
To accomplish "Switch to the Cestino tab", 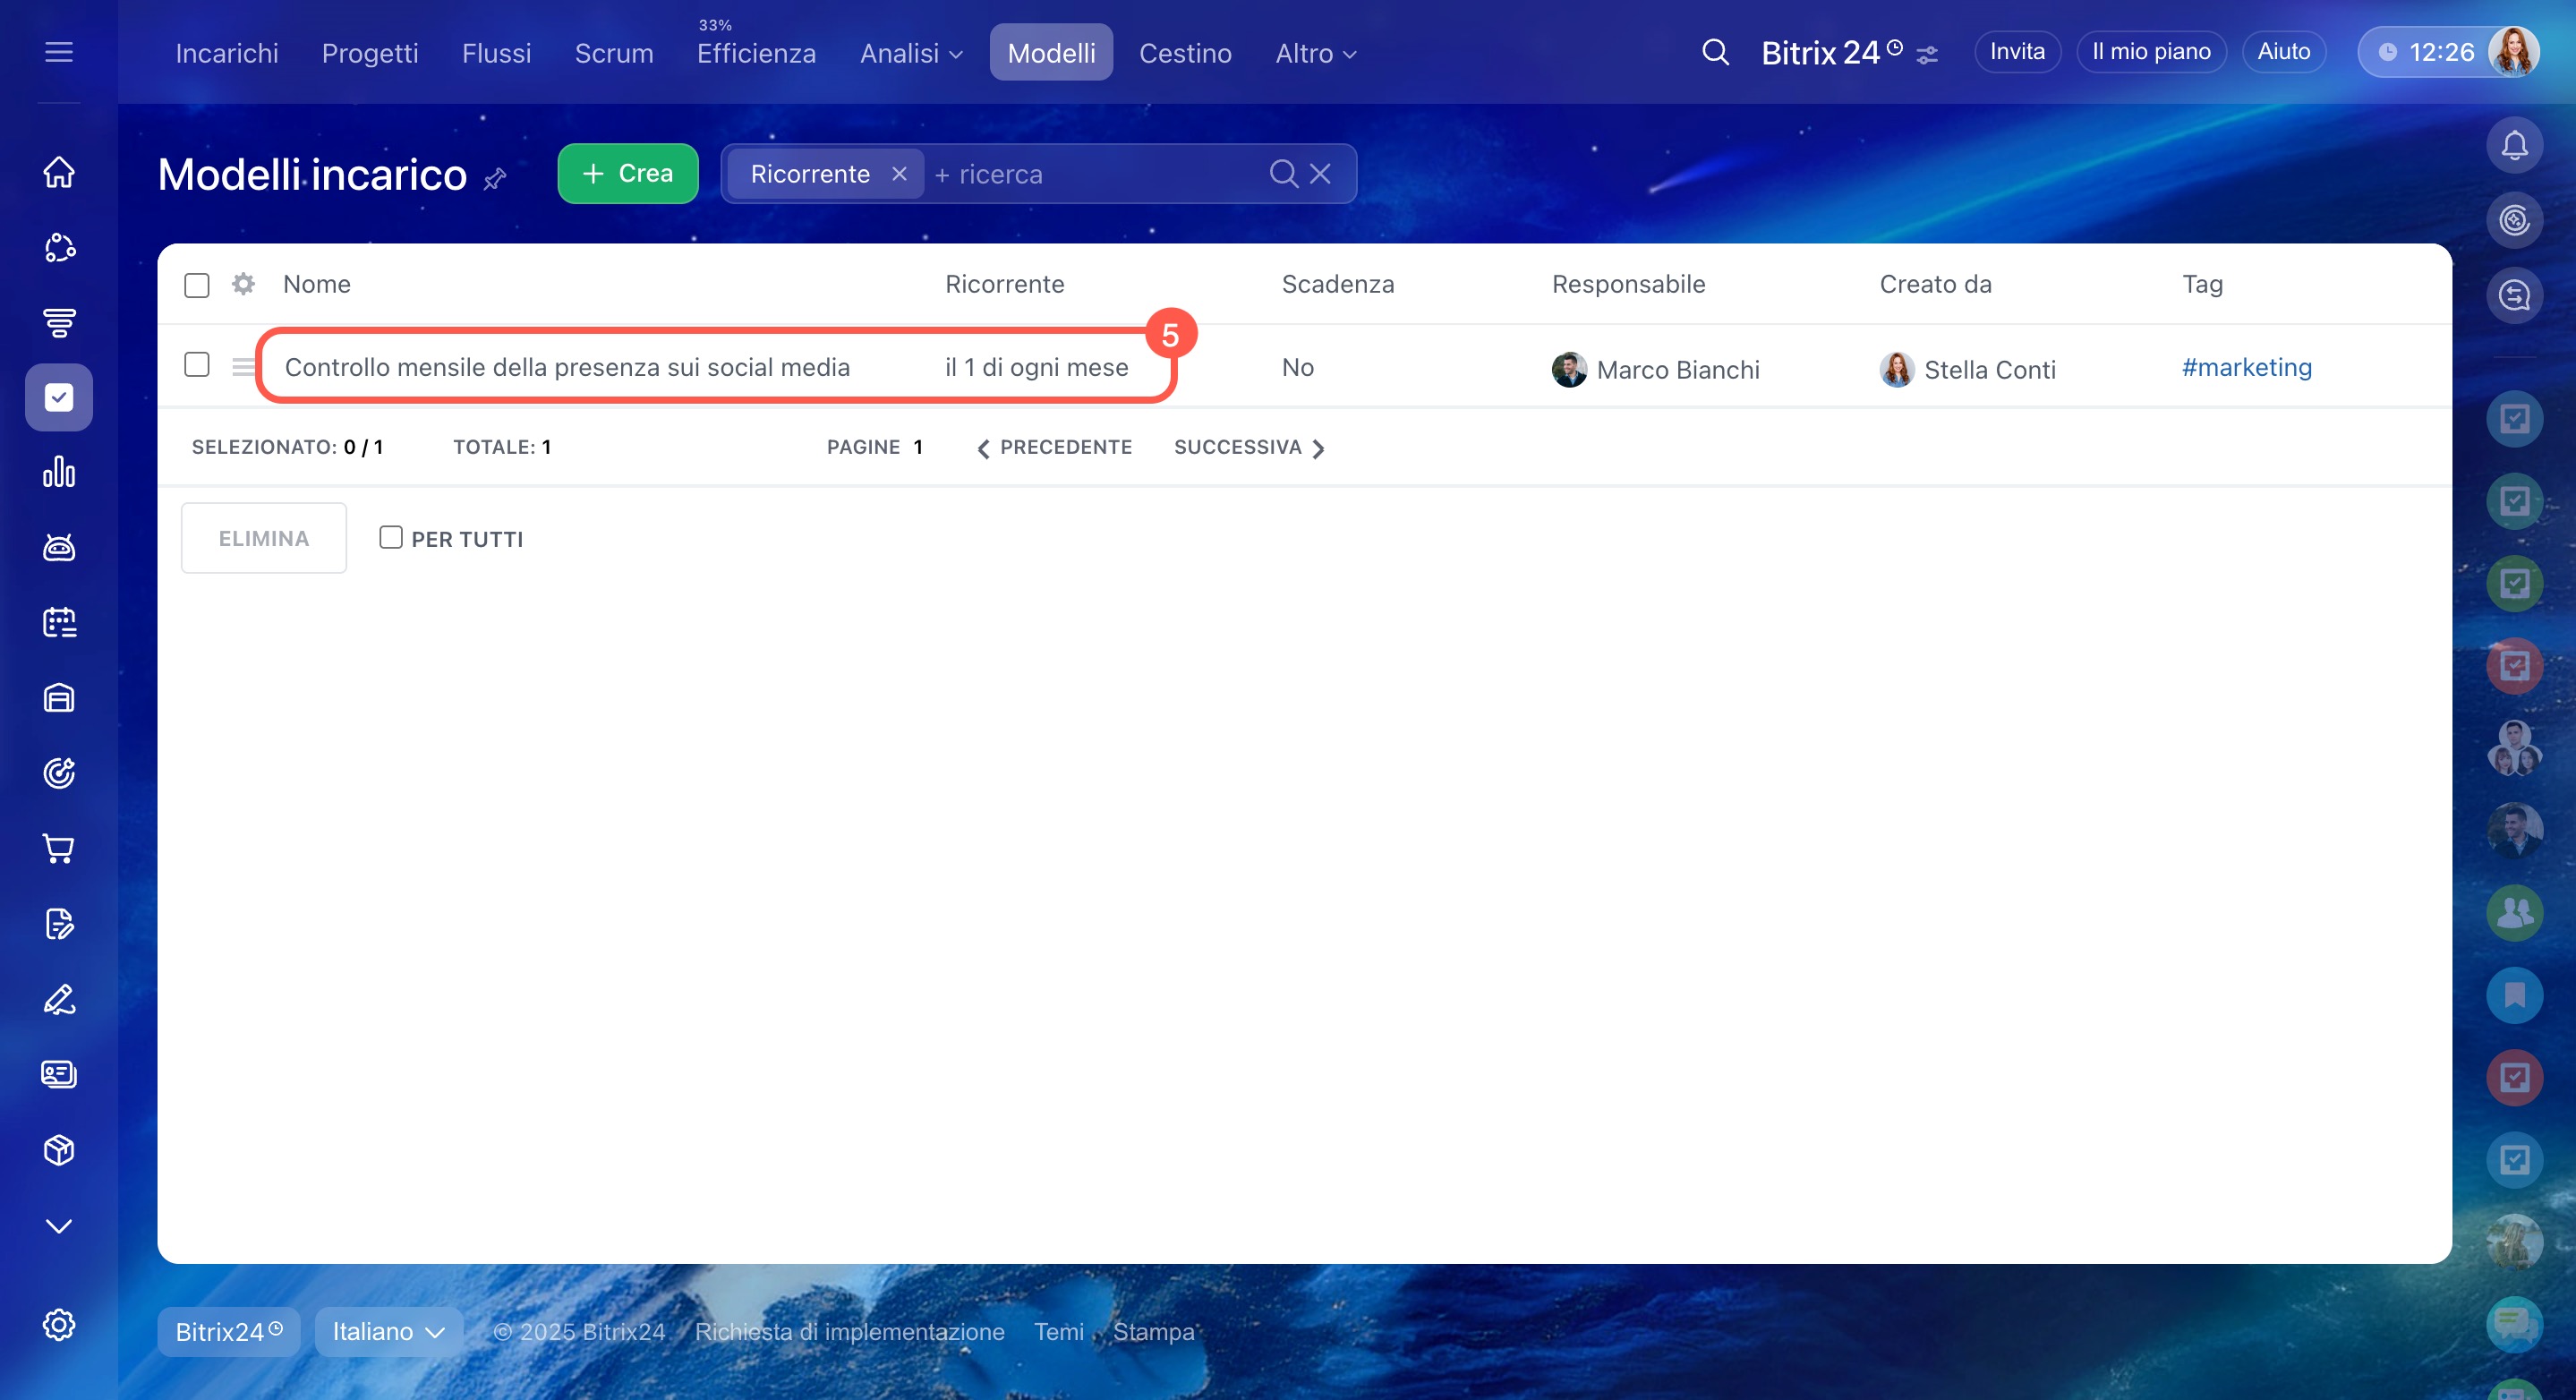I will (x=1185, y=53).
